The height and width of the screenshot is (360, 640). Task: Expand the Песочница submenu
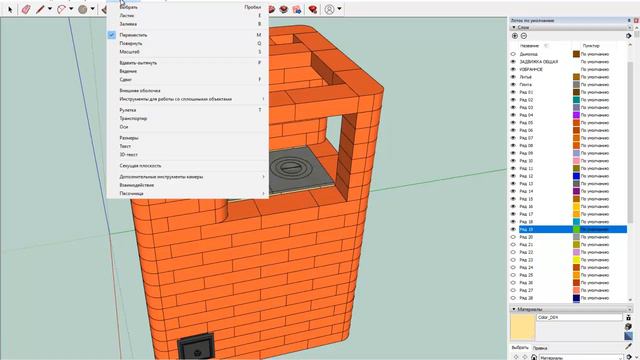click(189, 193)
